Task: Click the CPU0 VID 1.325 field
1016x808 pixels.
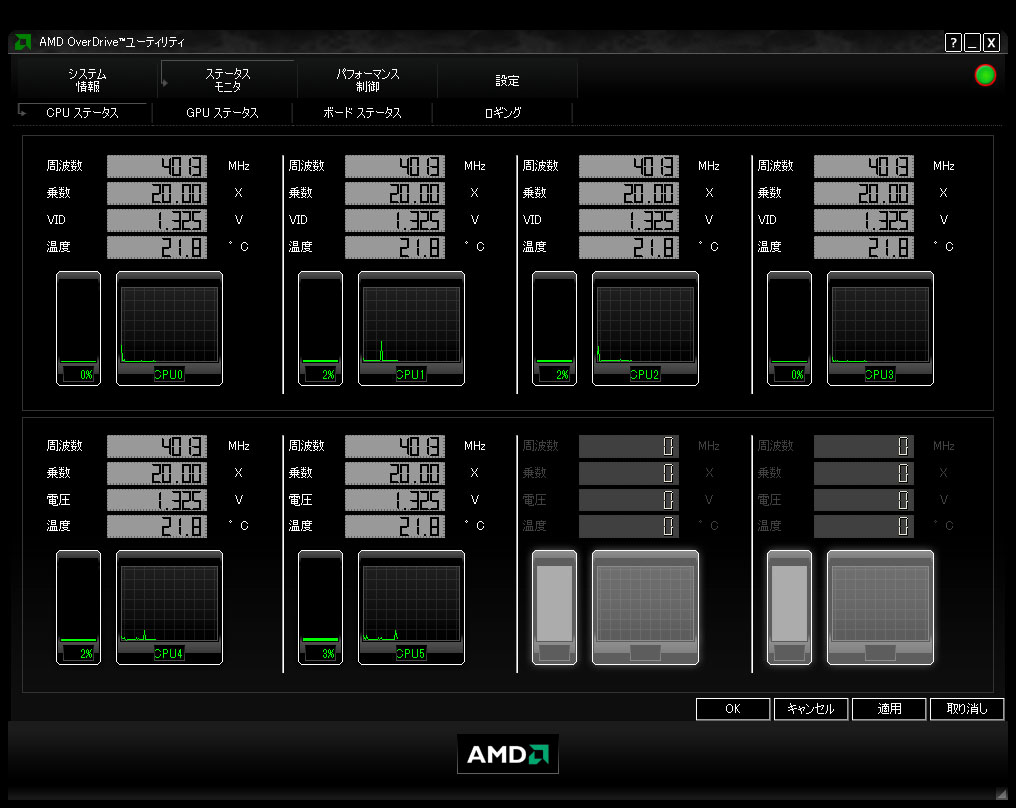Action: (x=157, y=220)
